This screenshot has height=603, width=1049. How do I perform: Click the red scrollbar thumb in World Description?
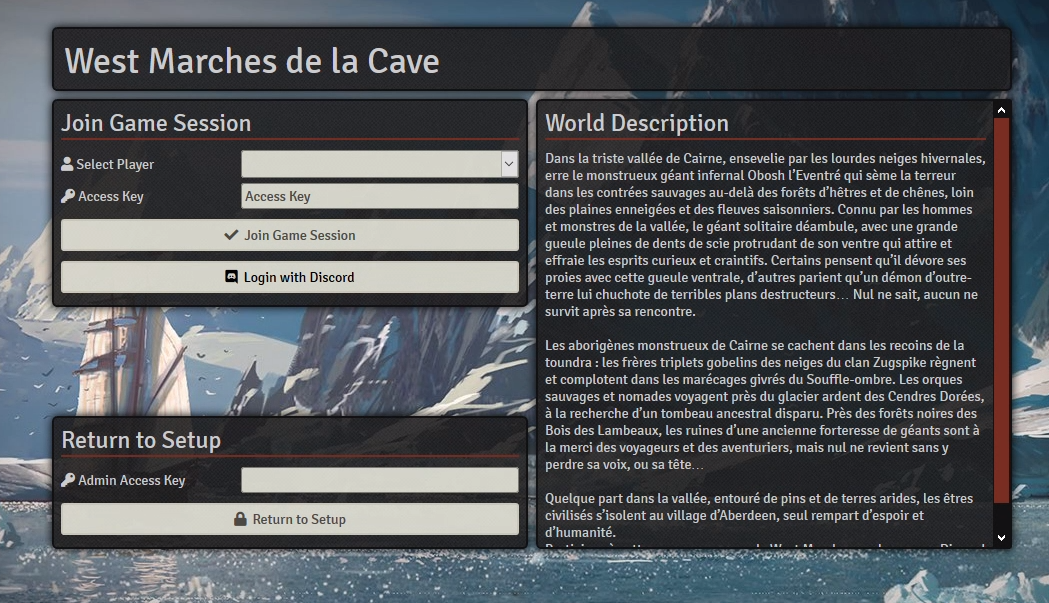[x=1001, y=310]
